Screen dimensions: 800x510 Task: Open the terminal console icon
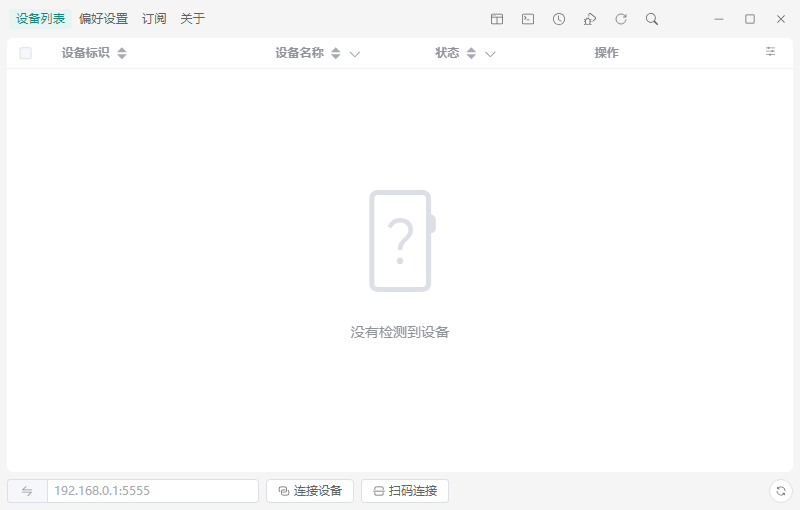click(x=528, y=19)
